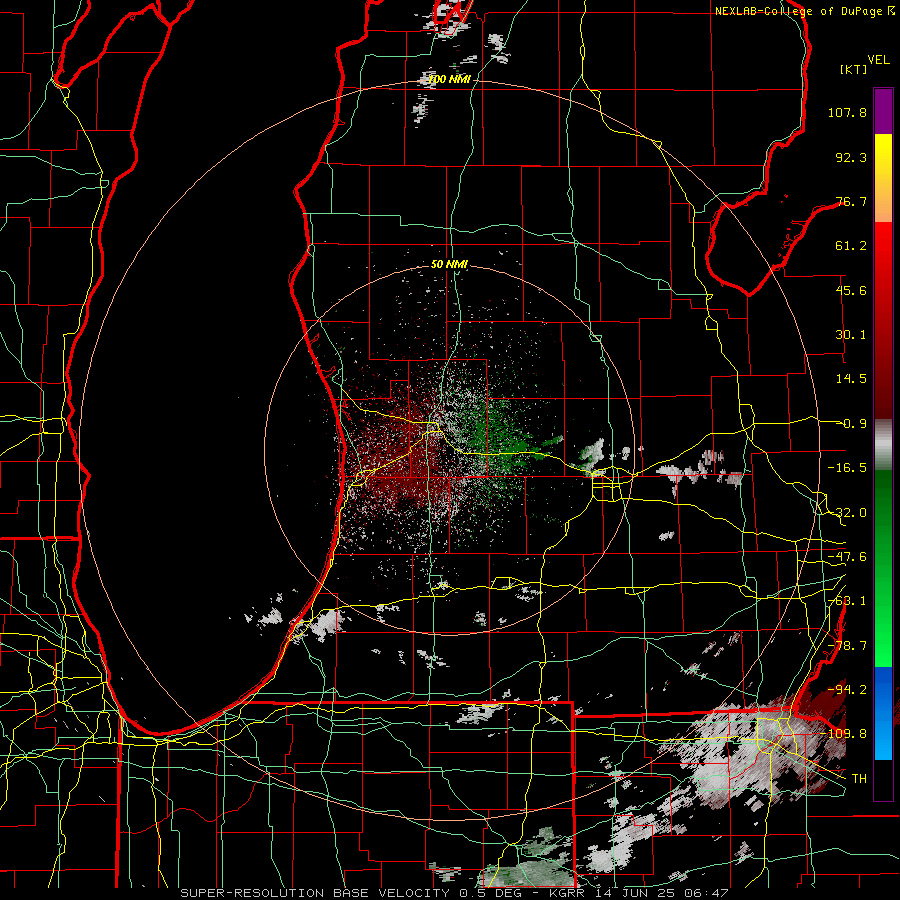Select the 92.3 velocity scale value
The width and height of the screenshot is (900, 900).
tap(851, 157)
